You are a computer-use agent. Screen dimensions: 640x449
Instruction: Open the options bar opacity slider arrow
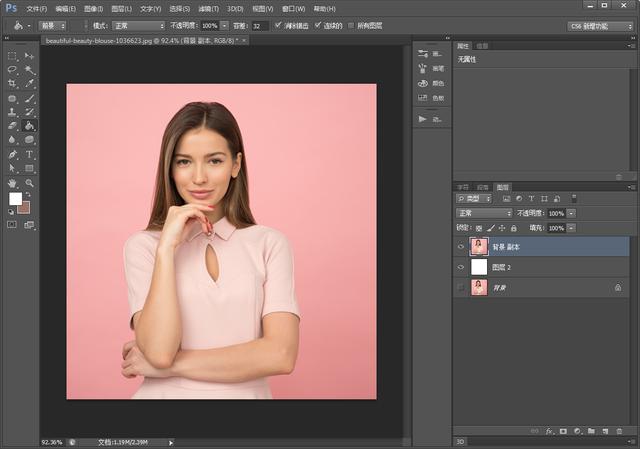pos(224,26)
